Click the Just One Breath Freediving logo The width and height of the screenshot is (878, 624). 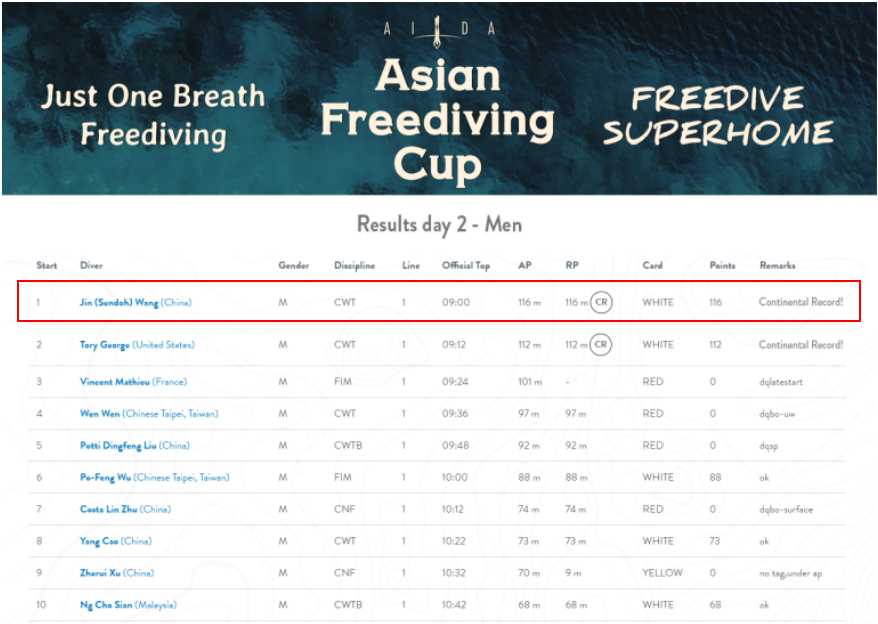pyautogui.click(x=153, y=115)
